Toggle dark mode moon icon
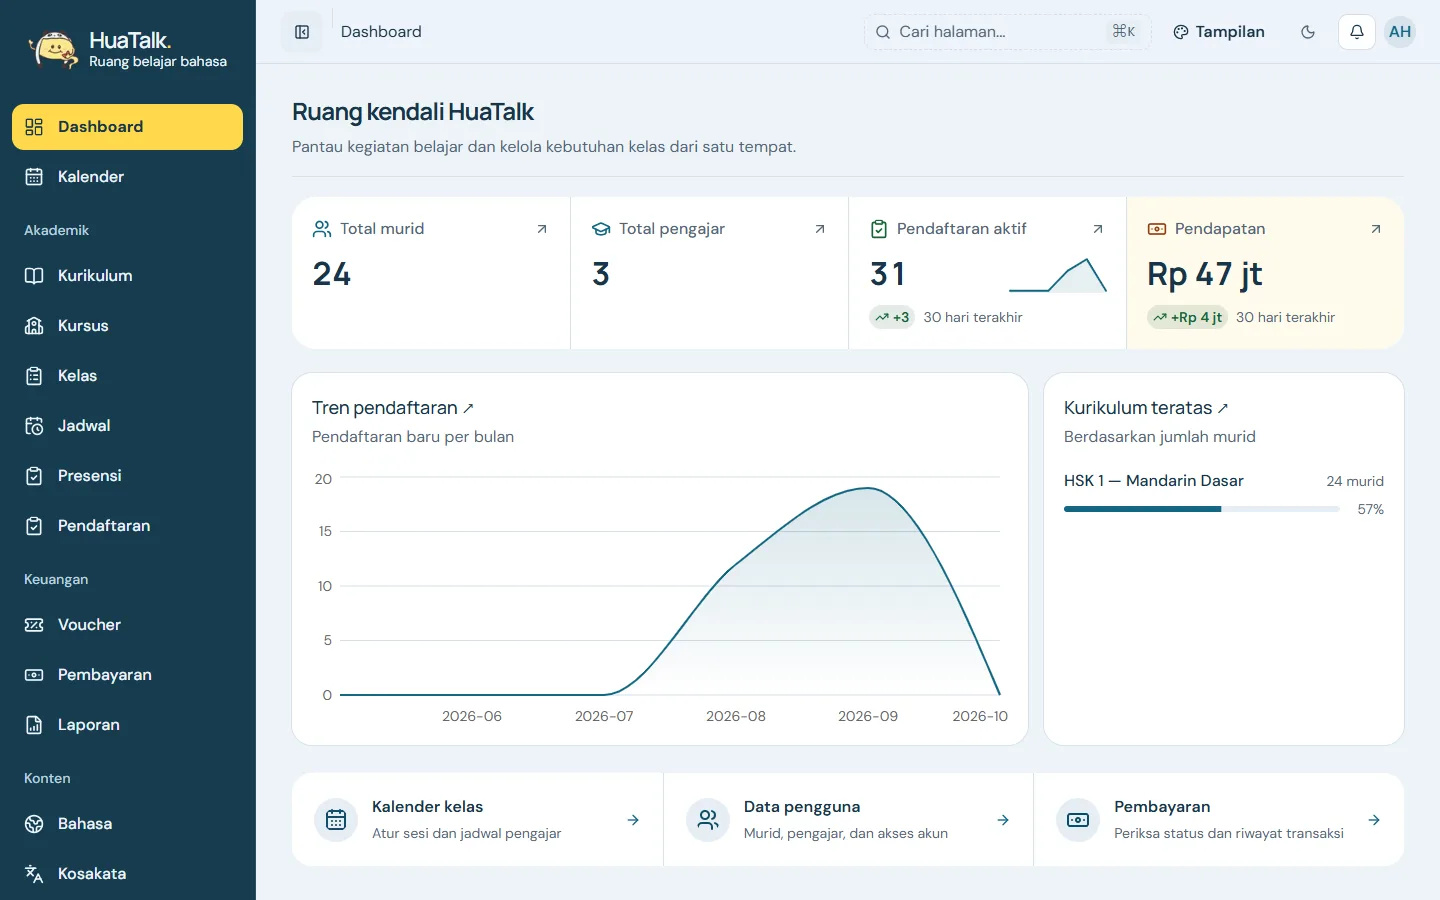 [x=1308, y=32]
